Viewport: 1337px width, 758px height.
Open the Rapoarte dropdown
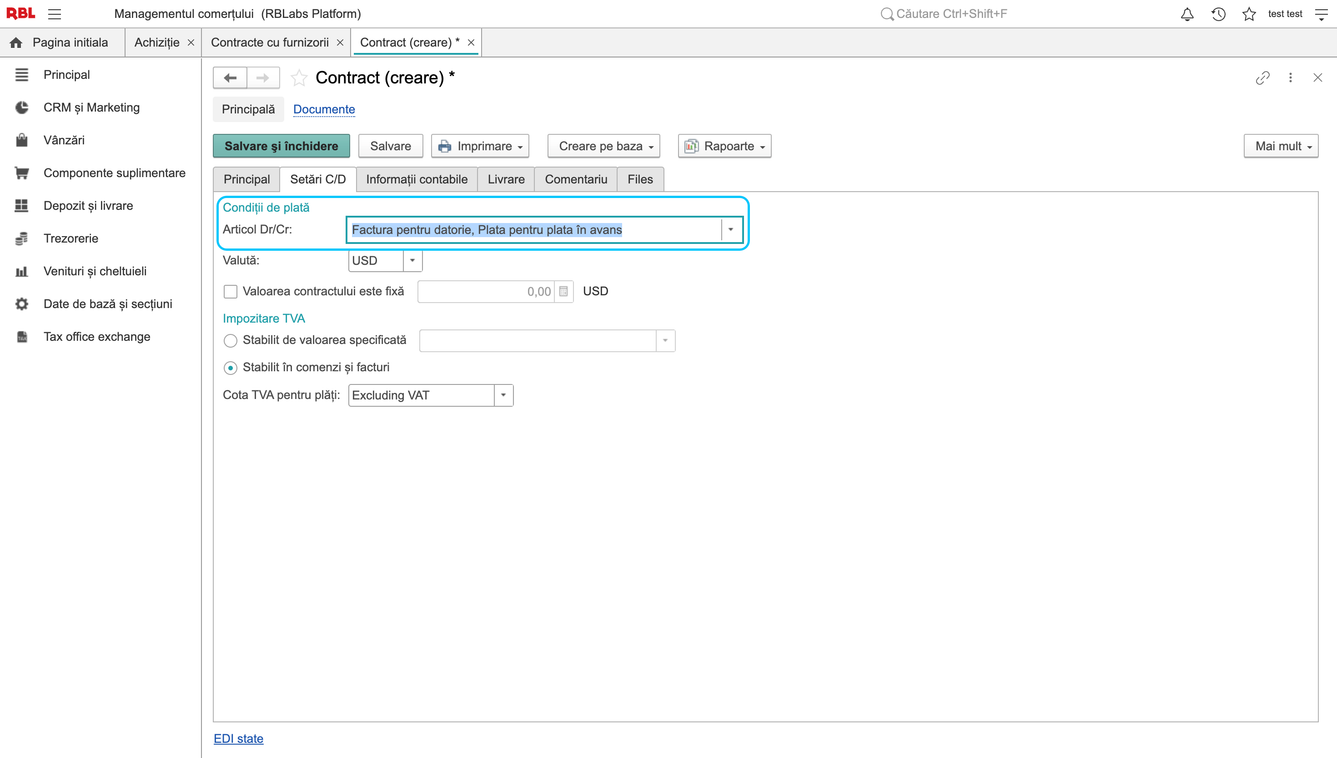point(725,146)
